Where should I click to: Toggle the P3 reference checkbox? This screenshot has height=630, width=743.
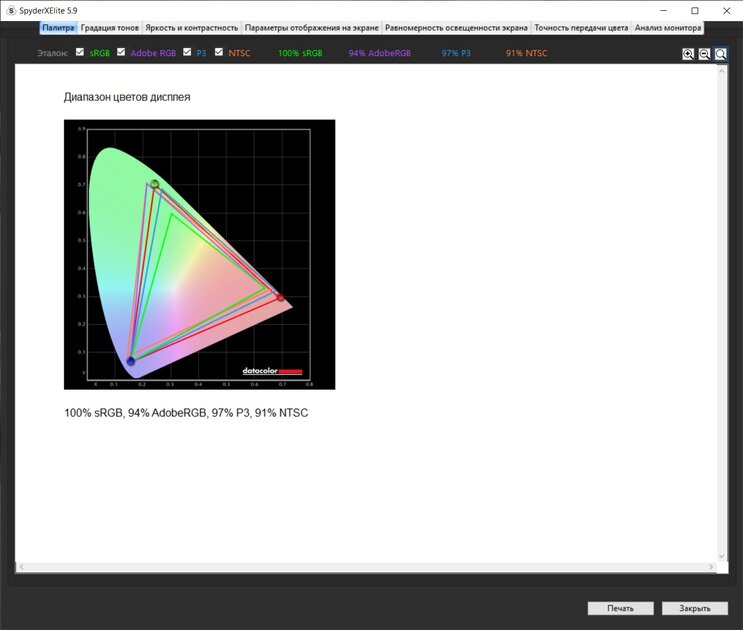point(187,52)
